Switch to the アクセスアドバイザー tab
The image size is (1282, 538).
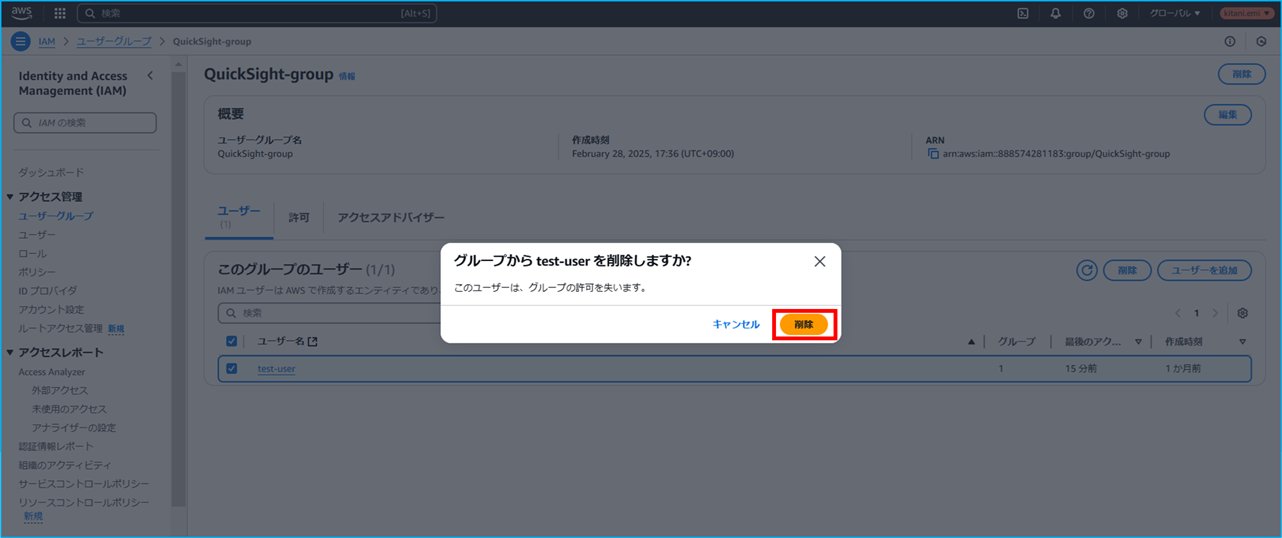coord(391,217)
